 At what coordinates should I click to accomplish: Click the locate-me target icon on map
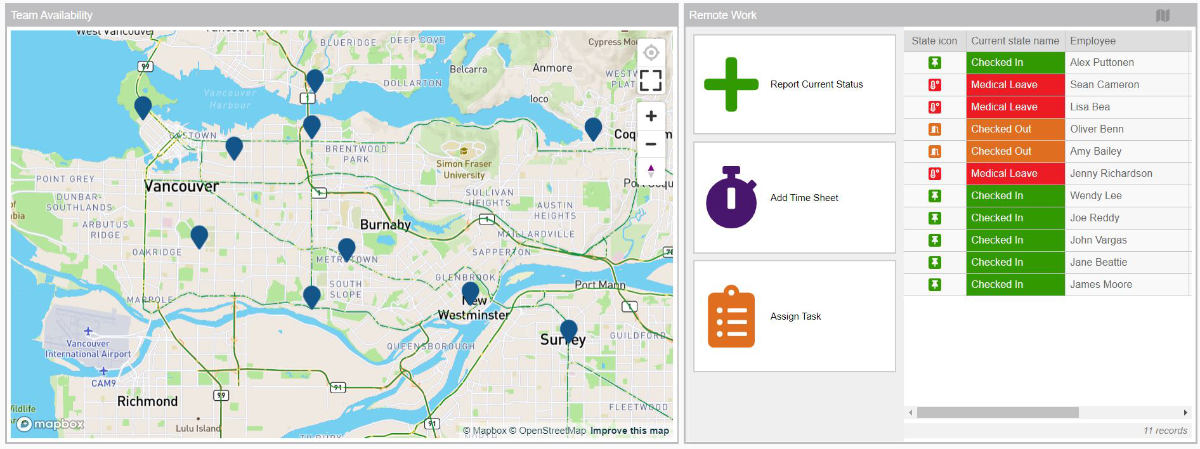(x=651, y=52)
